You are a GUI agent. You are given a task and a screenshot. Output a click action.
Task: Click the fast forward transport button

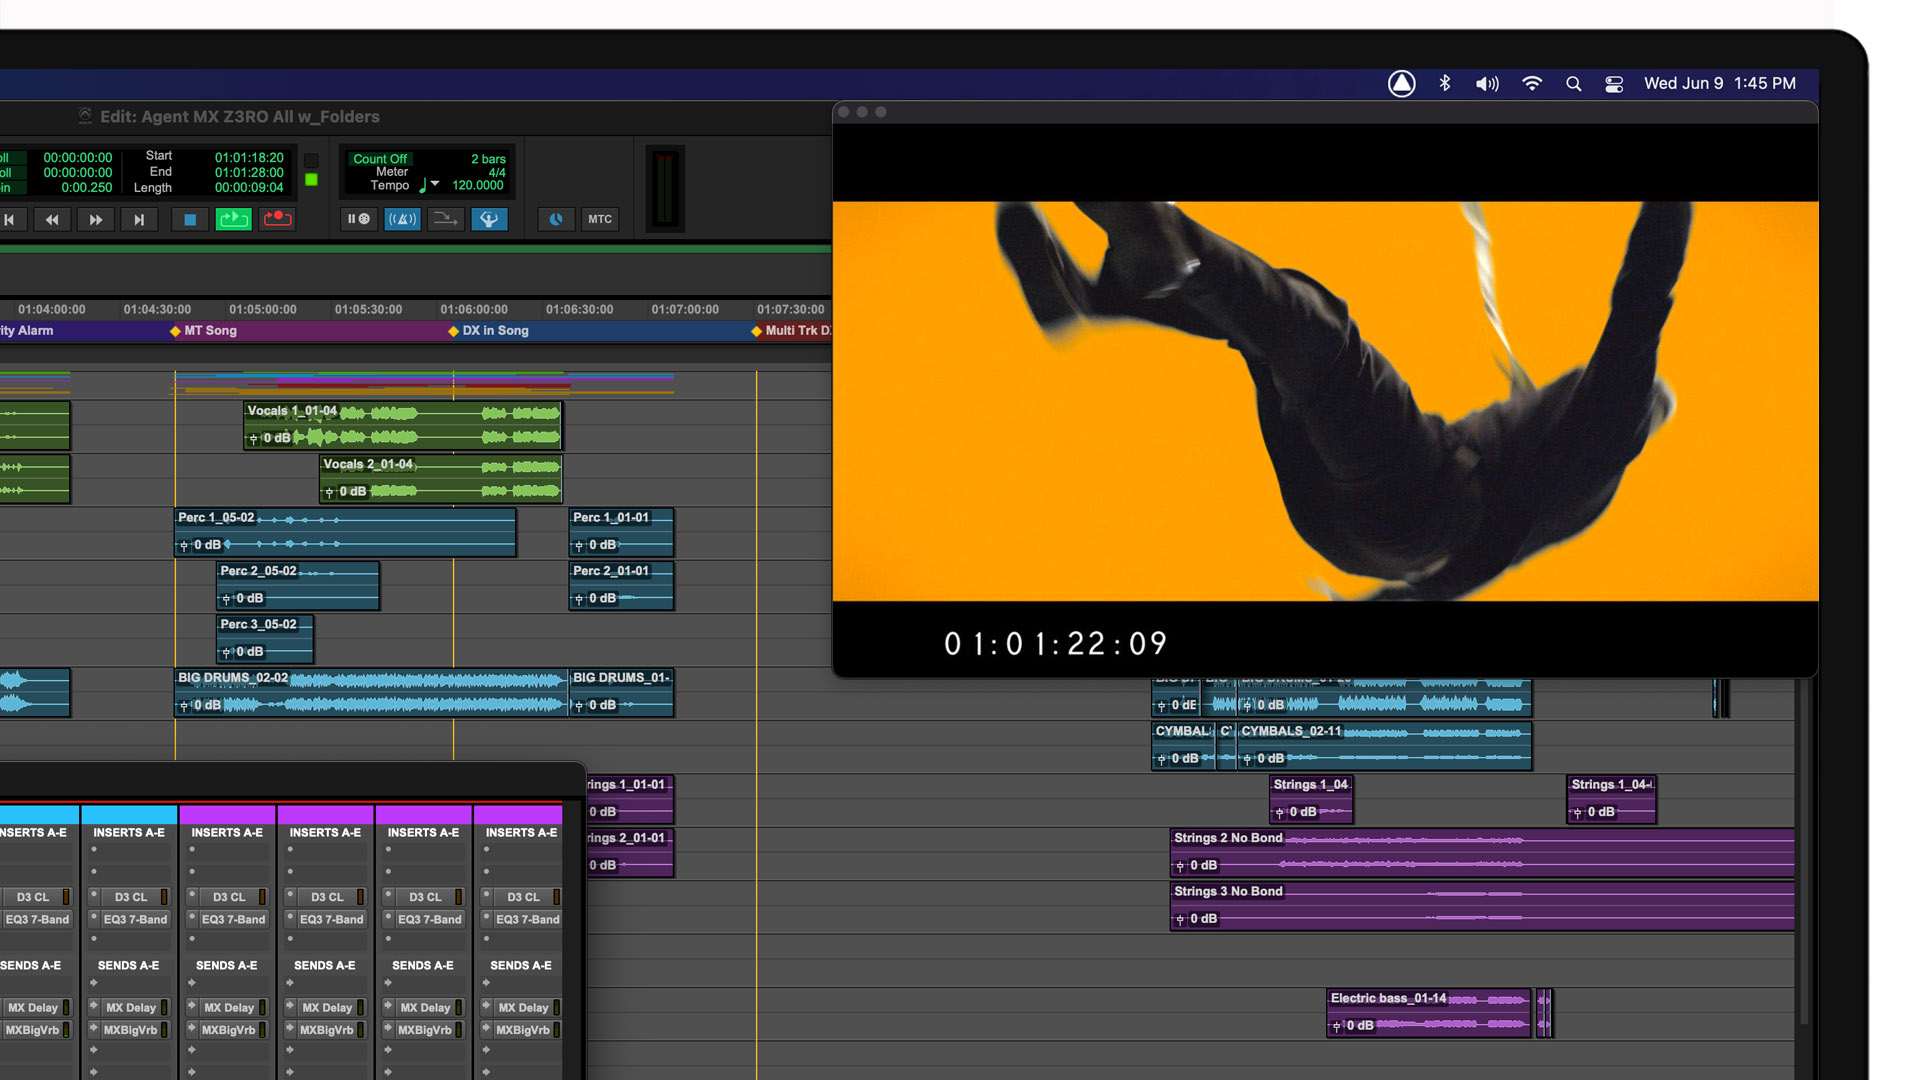point(95,219)
